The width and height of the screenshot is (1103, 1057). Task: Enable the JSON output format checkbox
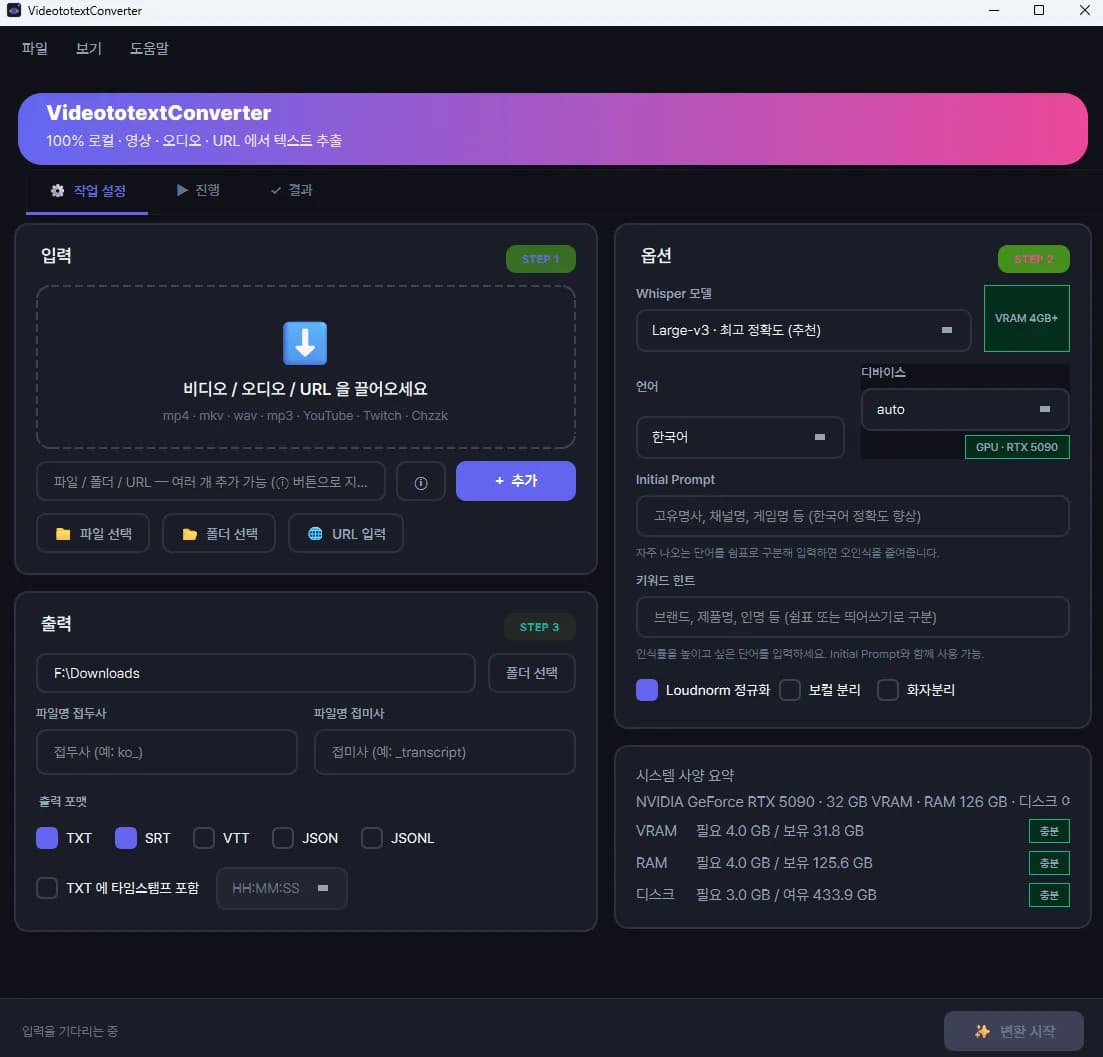[x=283, y=838]
